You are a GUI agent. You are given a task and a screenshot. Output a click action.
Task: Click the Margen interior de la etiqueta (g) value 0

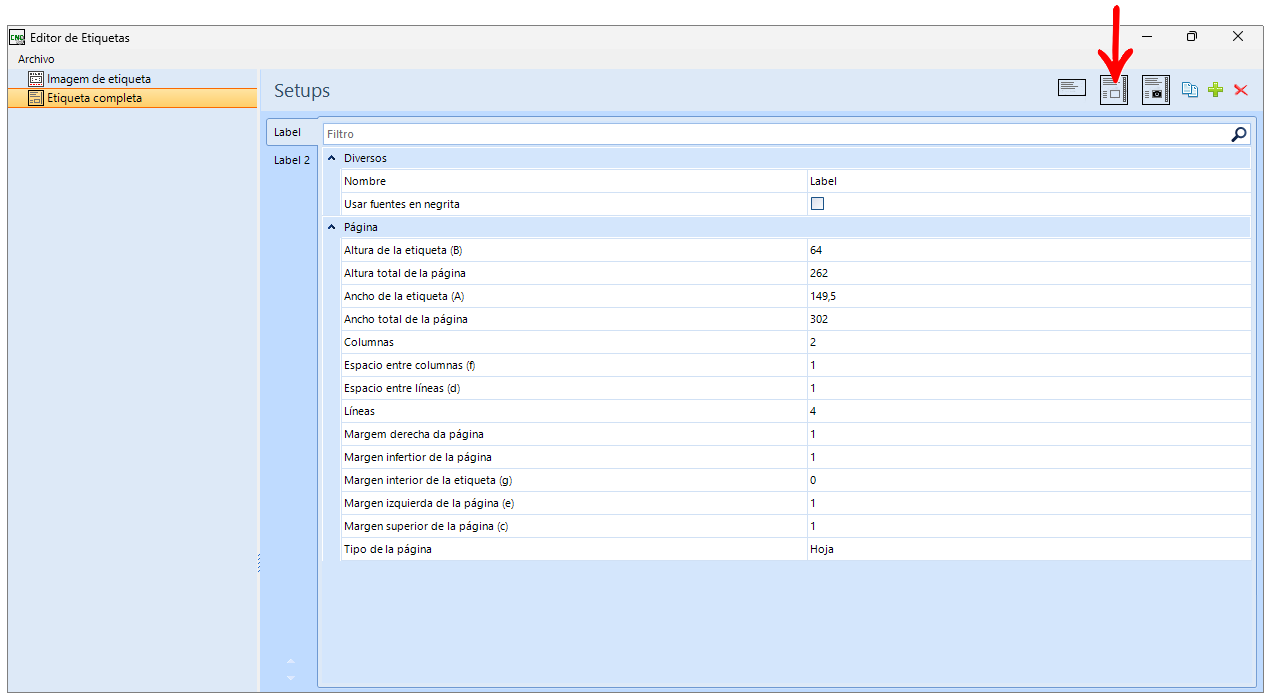[x=1029, y=480]
